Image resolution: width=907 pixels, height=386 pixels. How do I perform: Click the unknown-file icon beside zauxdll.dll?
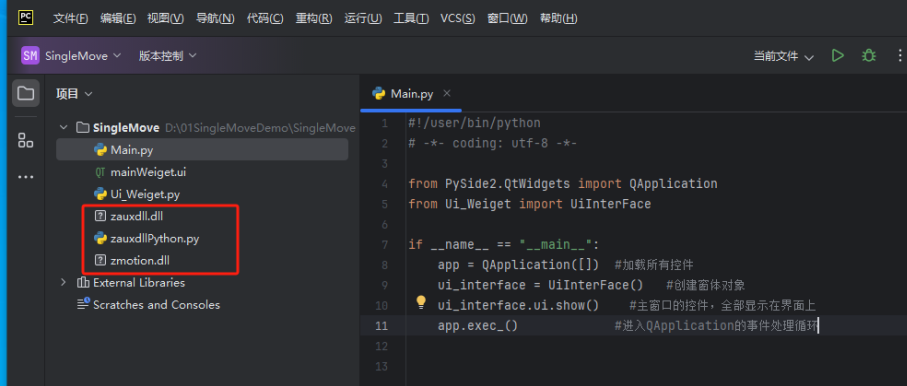[100, 216]
